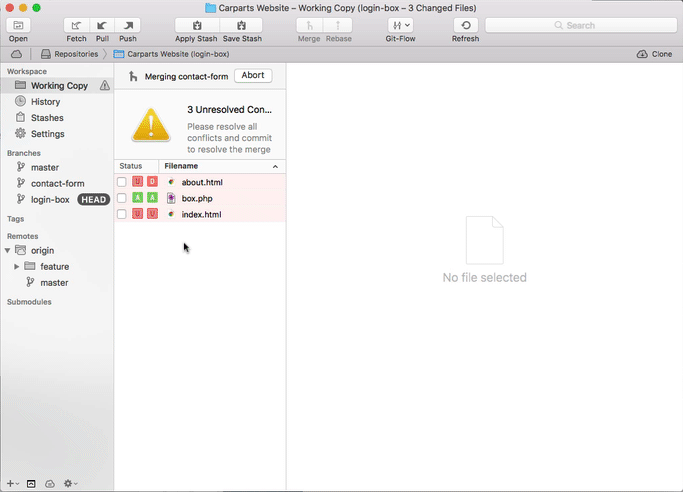This screenshot has height=492, width=683.
Task: Open the gear actions menu in sidebar footer
Action: click(x=70, y=483)
